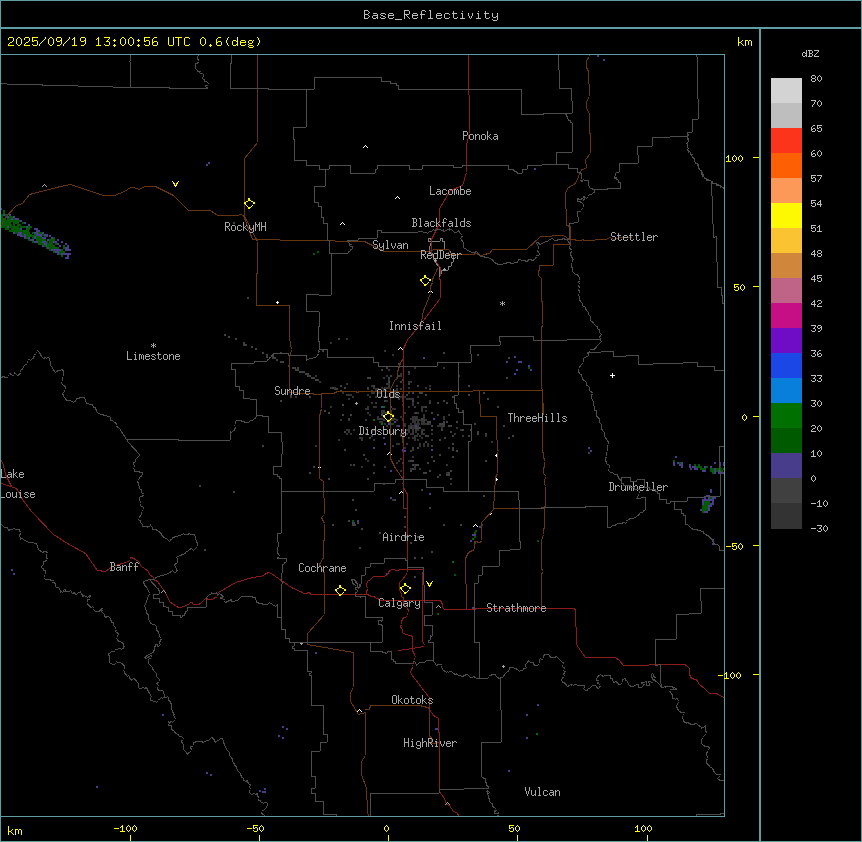Screen dimensions: 862x842
Task: Click the Vulcan label on the map
Action: pyautogui.click(x=542, y=792)
